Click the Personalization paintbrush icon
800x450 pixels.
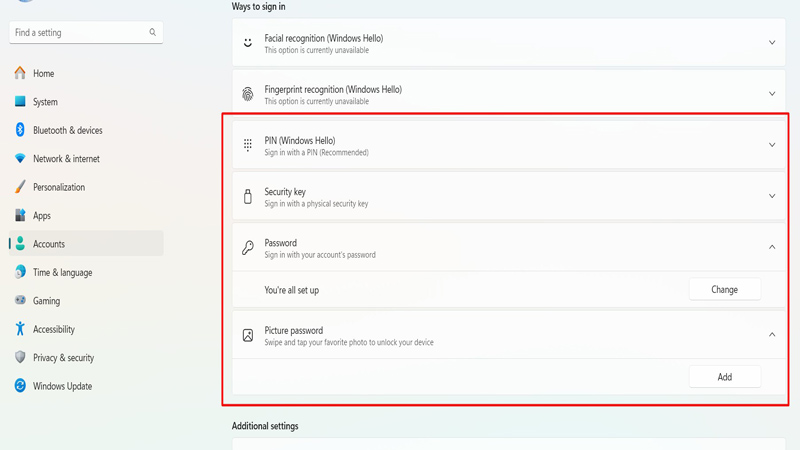[x=20, y=187]
